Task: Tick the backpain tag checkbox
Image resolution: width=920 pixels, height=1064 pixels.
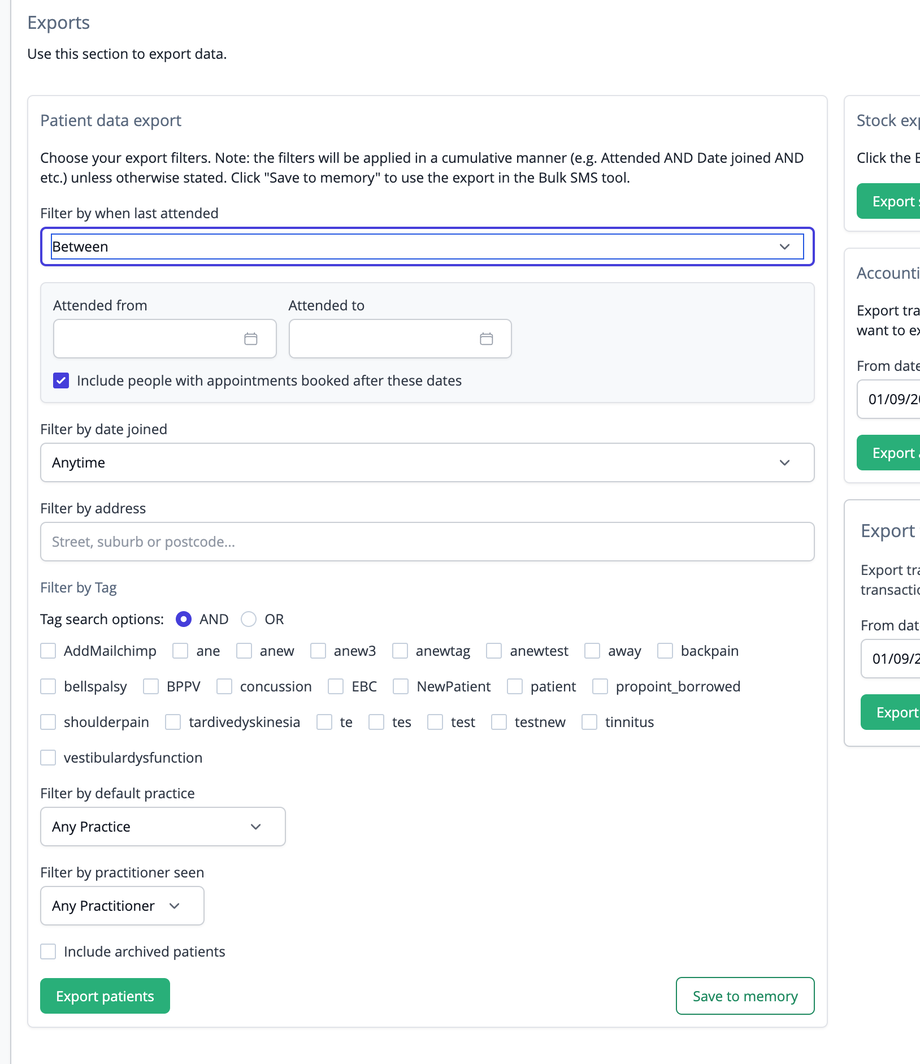Action: tap(665, 651)
